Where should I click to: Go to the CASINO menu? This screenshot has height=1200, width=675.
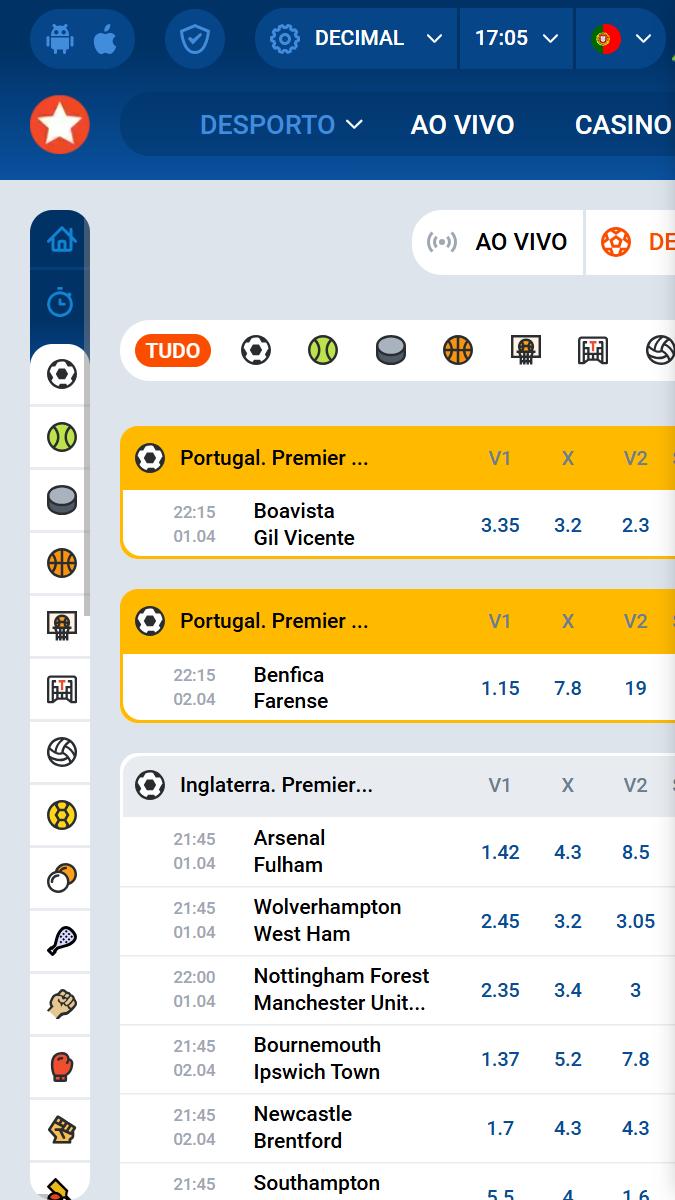[x=622, y=125]
